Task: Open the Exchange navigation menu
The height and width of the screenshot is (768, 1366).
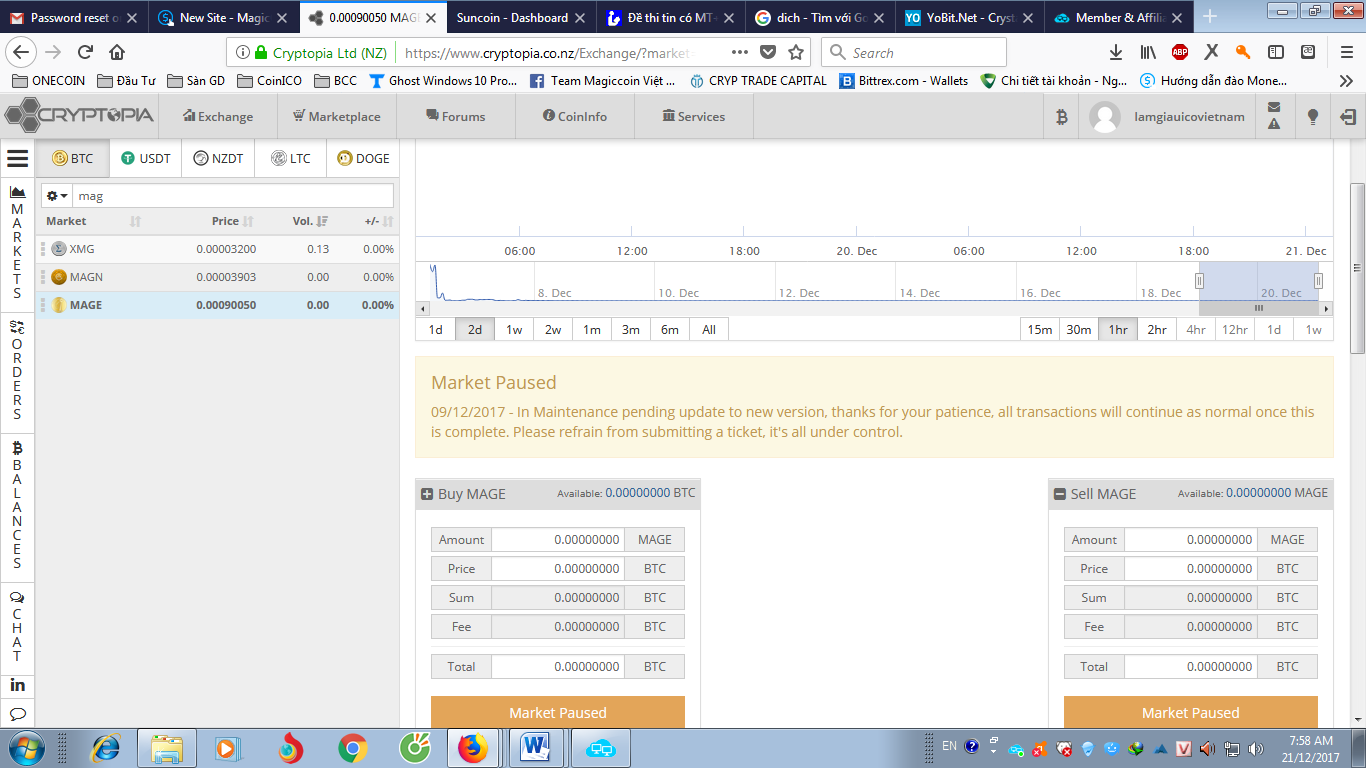Action: 218,117
